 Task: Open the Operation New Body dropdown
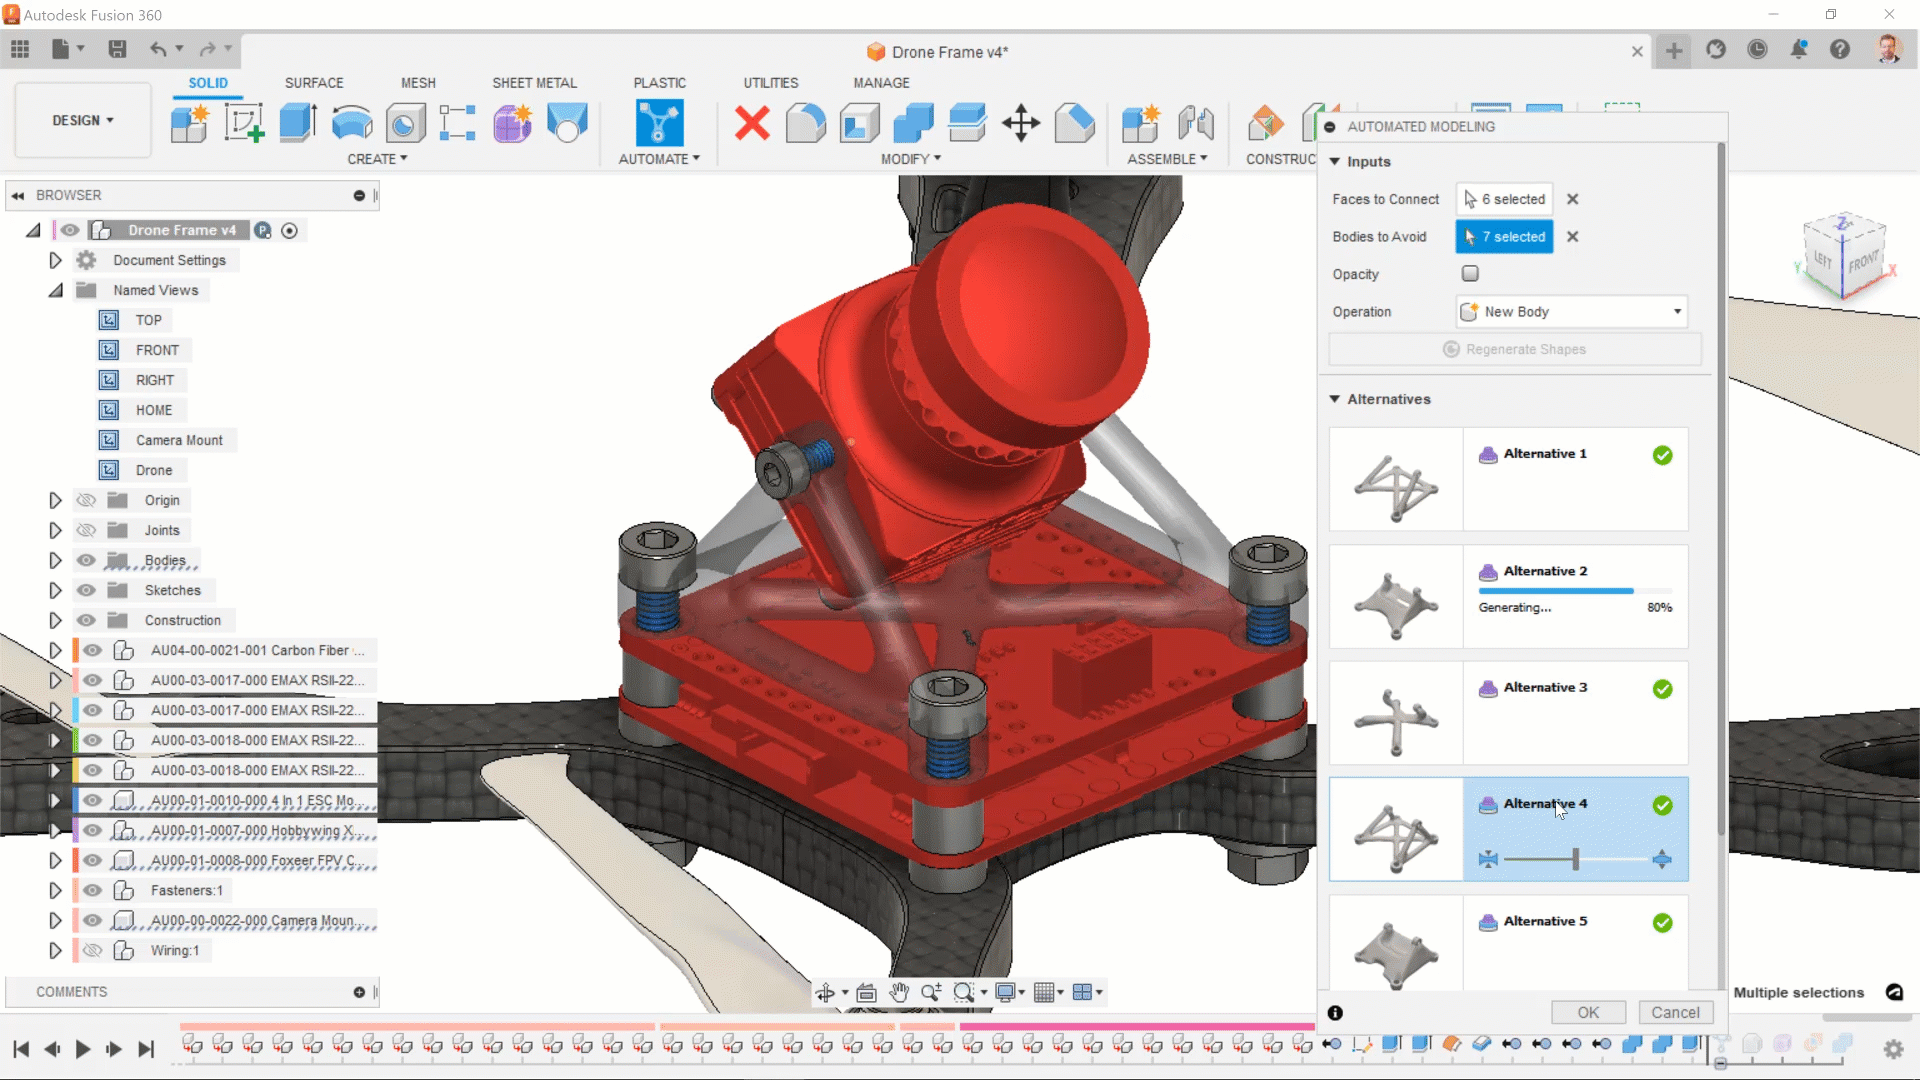click(x=1571, y=312)
